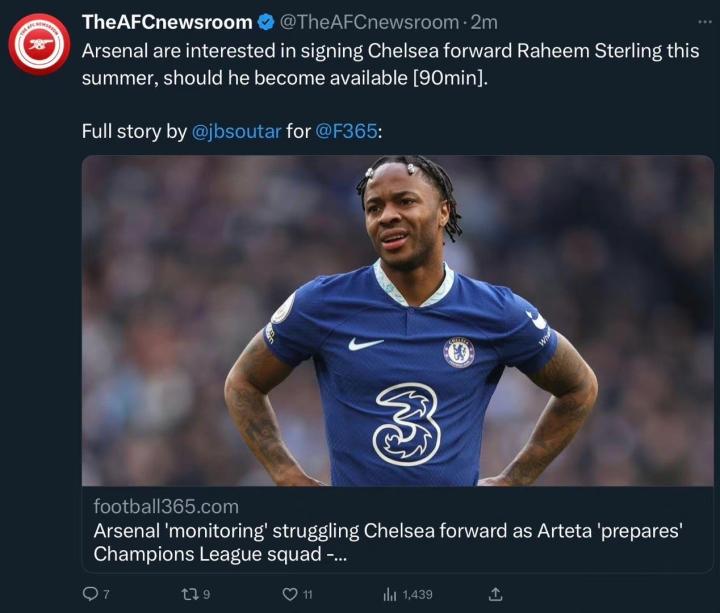Open the Raheem Sterling article image
This screenshot has width=720, height=613.
[398, 321]
